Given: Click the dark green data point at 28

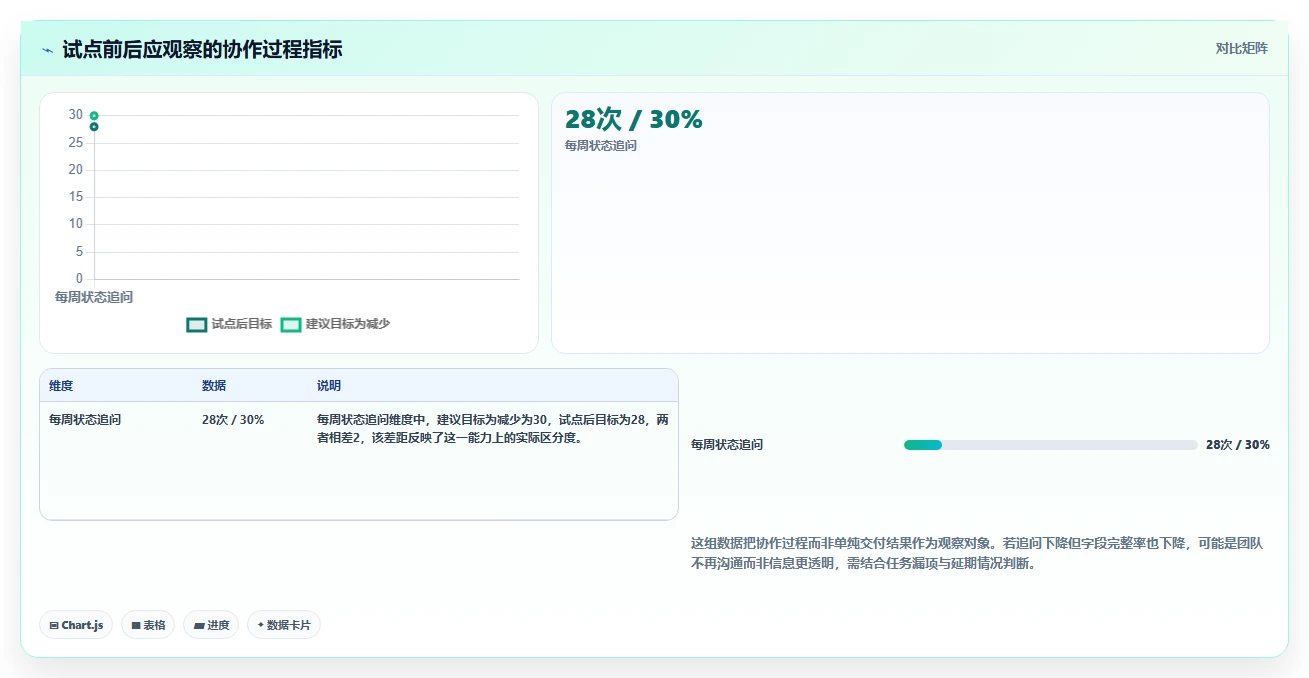Looking at the screenshot, I should click(x=94, y=127).
